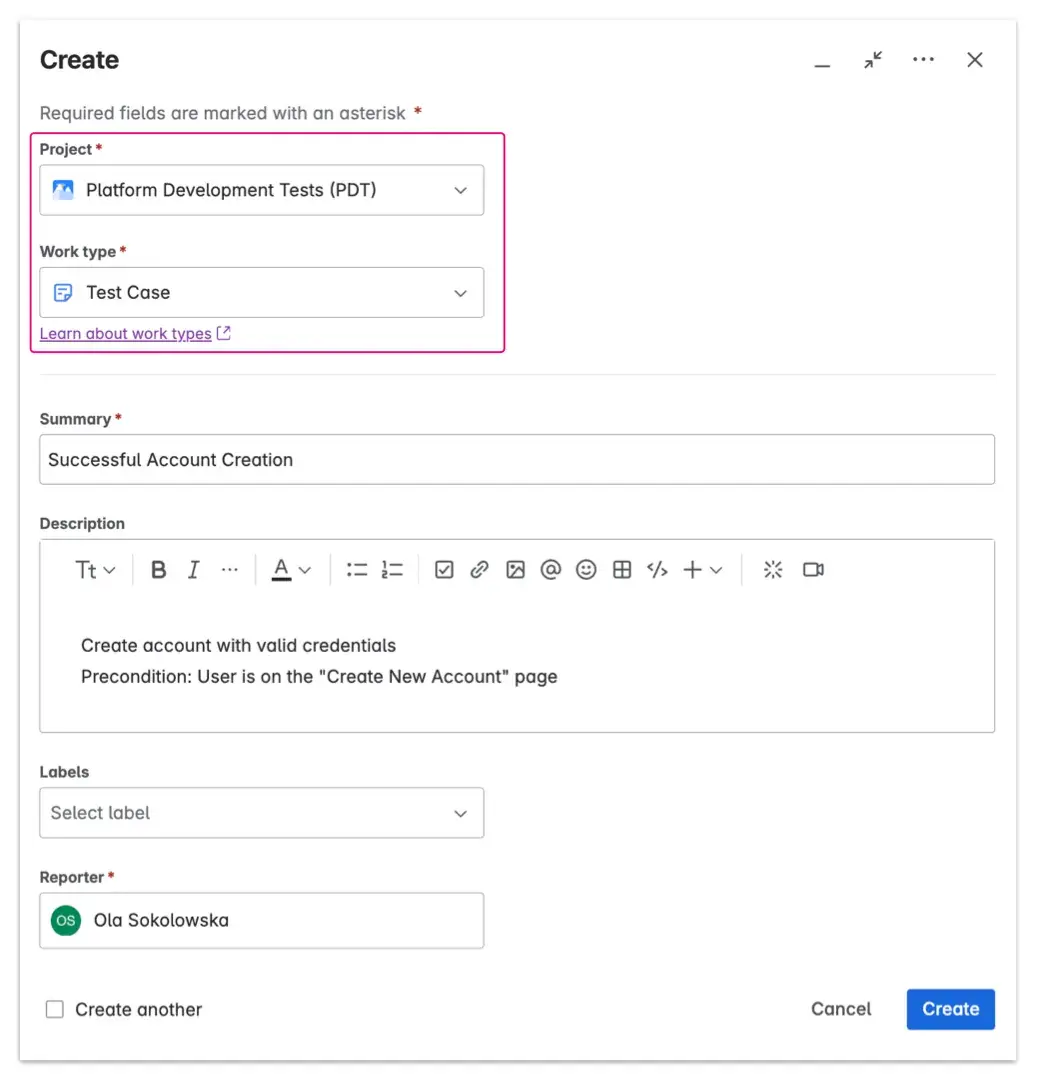The image size is (1040, 1080).
Task: Open the emoji picker
Action: click(586, 569)
